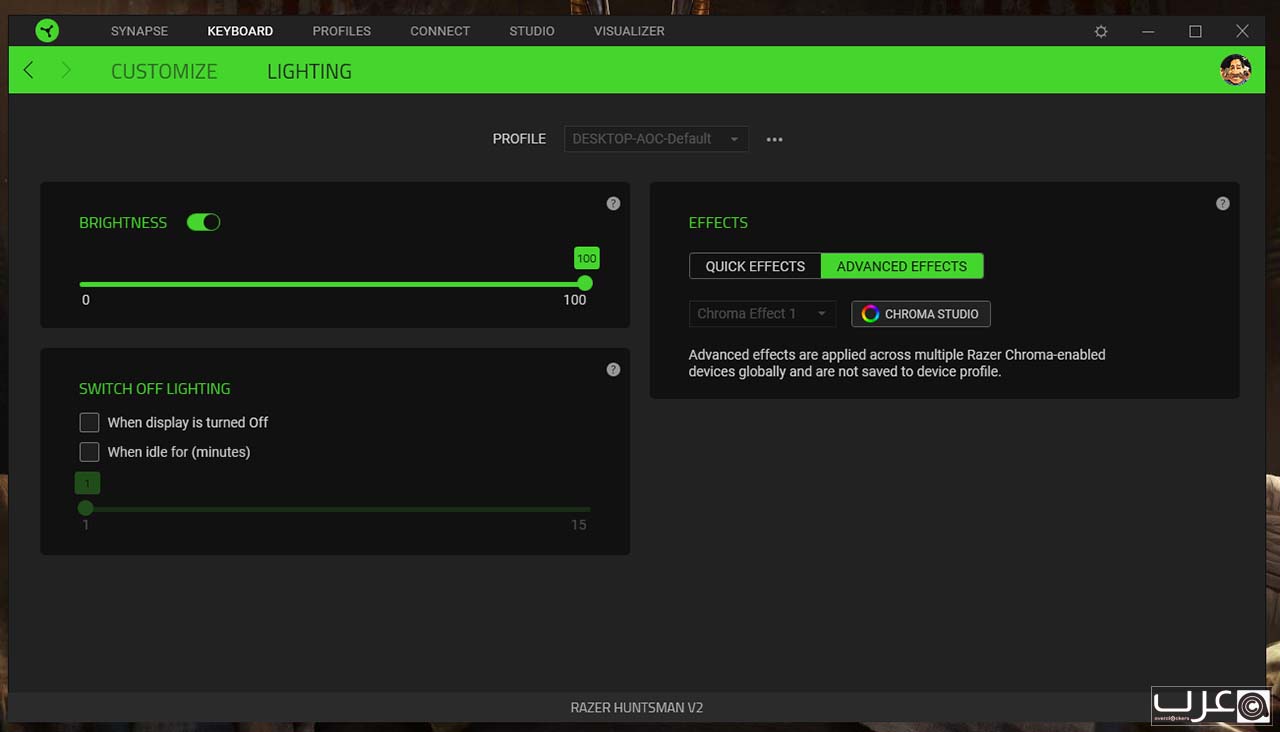The image size is (1280, 732).
Task: Click the Razer Huntsman V2 device label
Action: pyautogui.click(x=636, y=708)
